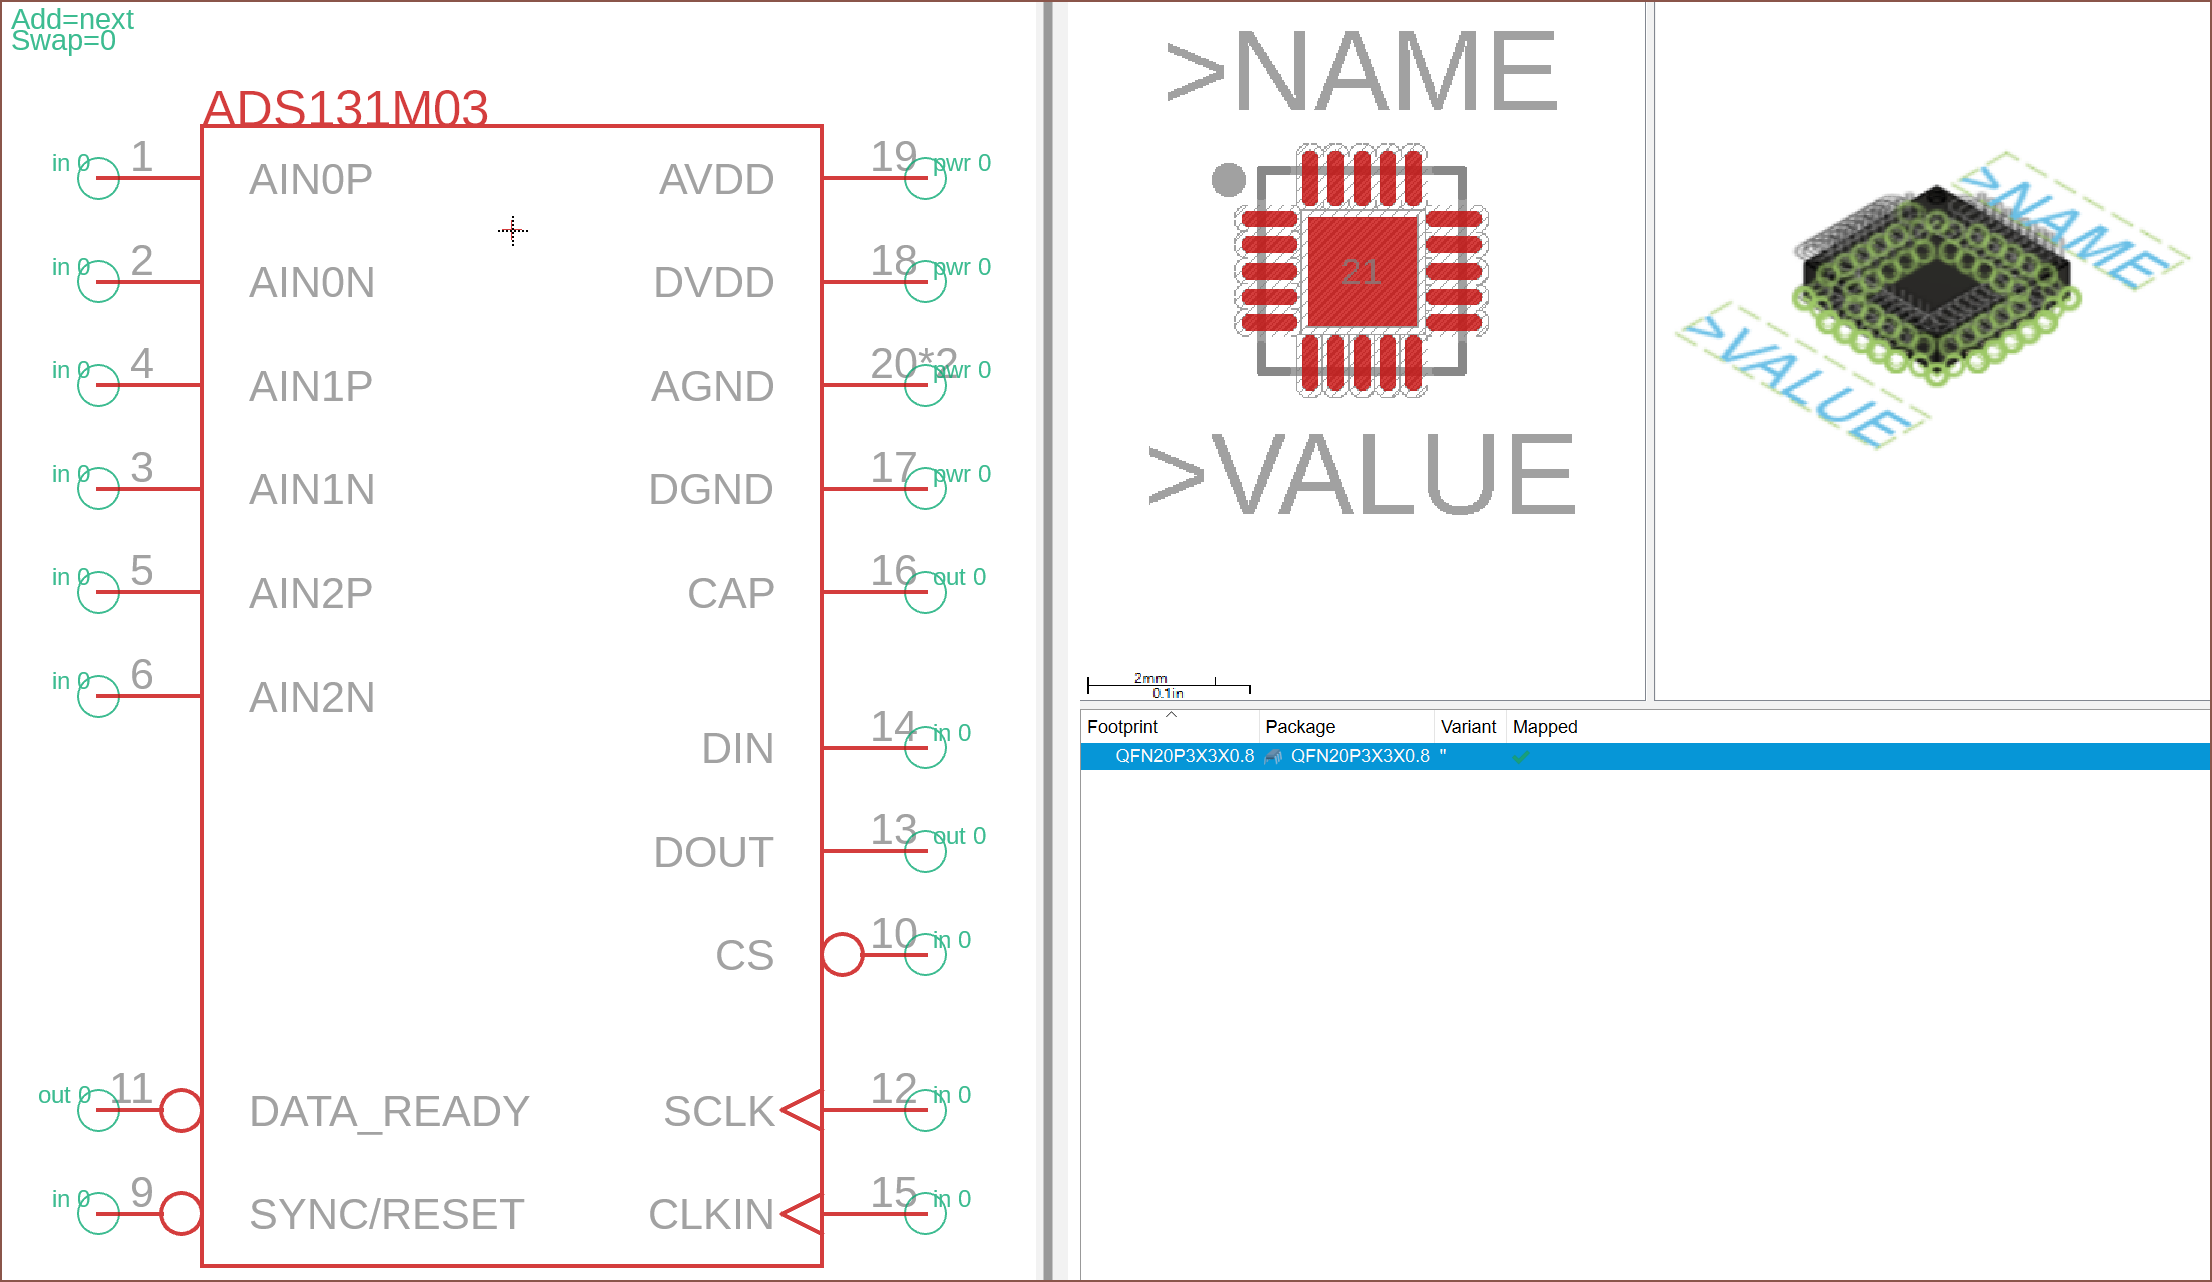Screen dimensions: 2212x1282
Task: Click the inverted bubble on CS pin
Action: (843, 954)
